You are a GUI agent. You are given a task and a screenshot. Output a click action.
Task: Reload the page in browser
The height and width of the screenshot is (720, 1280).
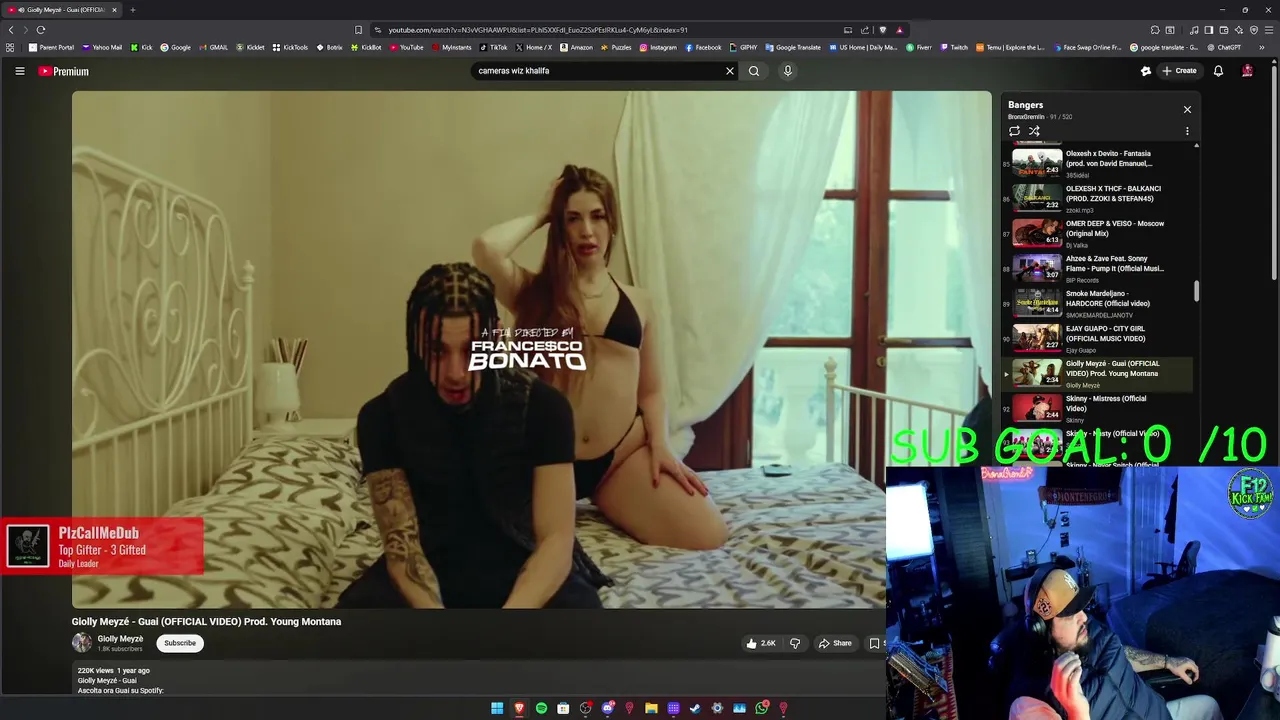click(41, 30)
